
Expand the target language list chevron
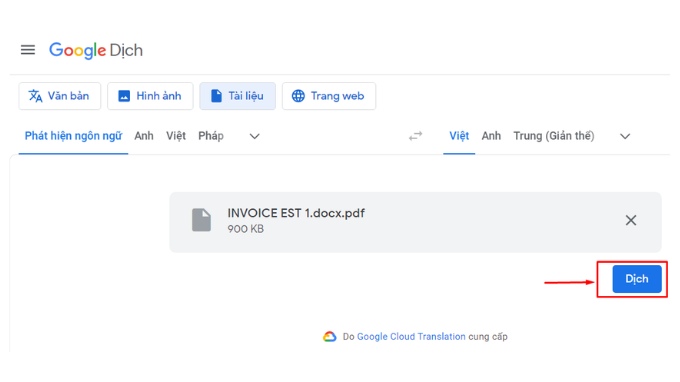(x=625, y=137)
